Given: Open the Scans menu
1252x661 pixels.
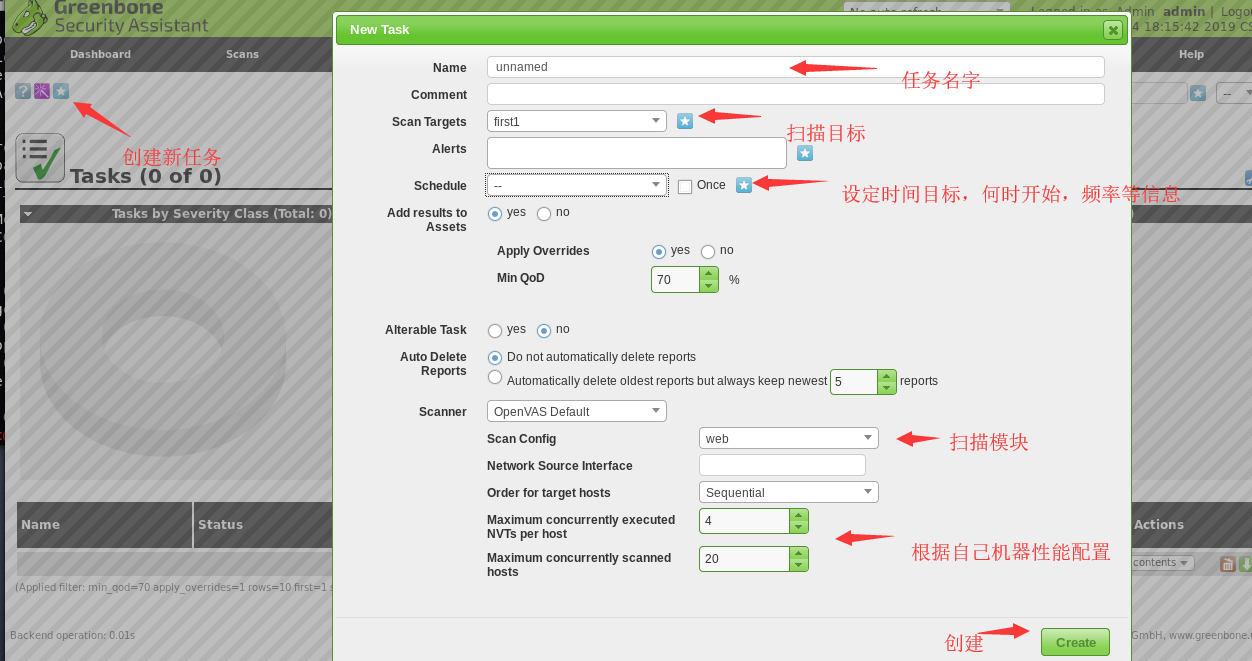Looking at the screenshot, I should 242,54.
